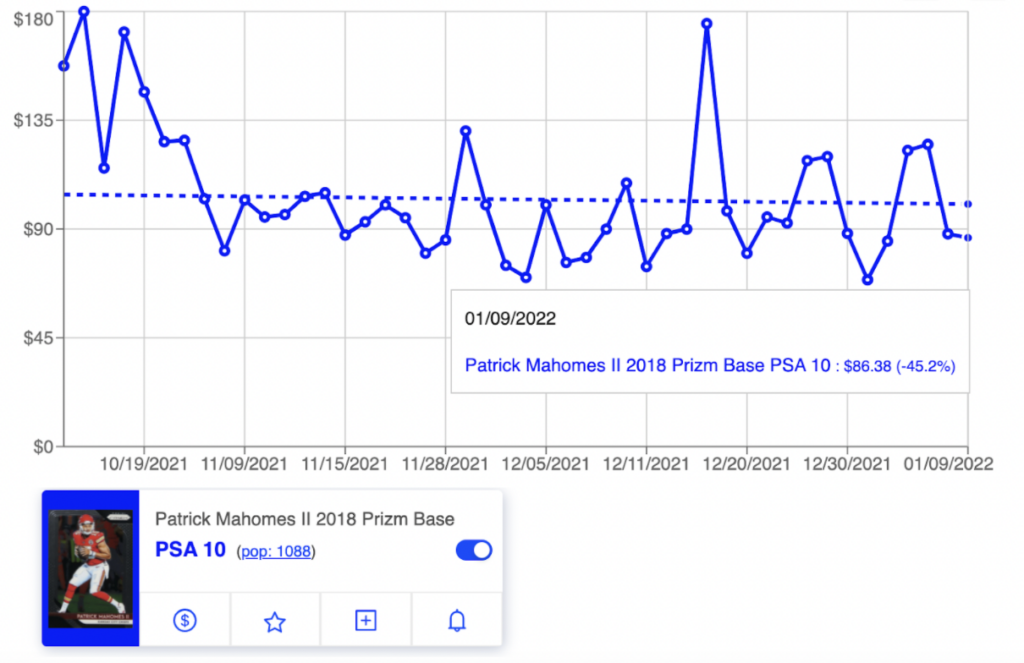Click the 11/09/2021 x-axis date label
1024x663 pixels.
click(244, 464)
